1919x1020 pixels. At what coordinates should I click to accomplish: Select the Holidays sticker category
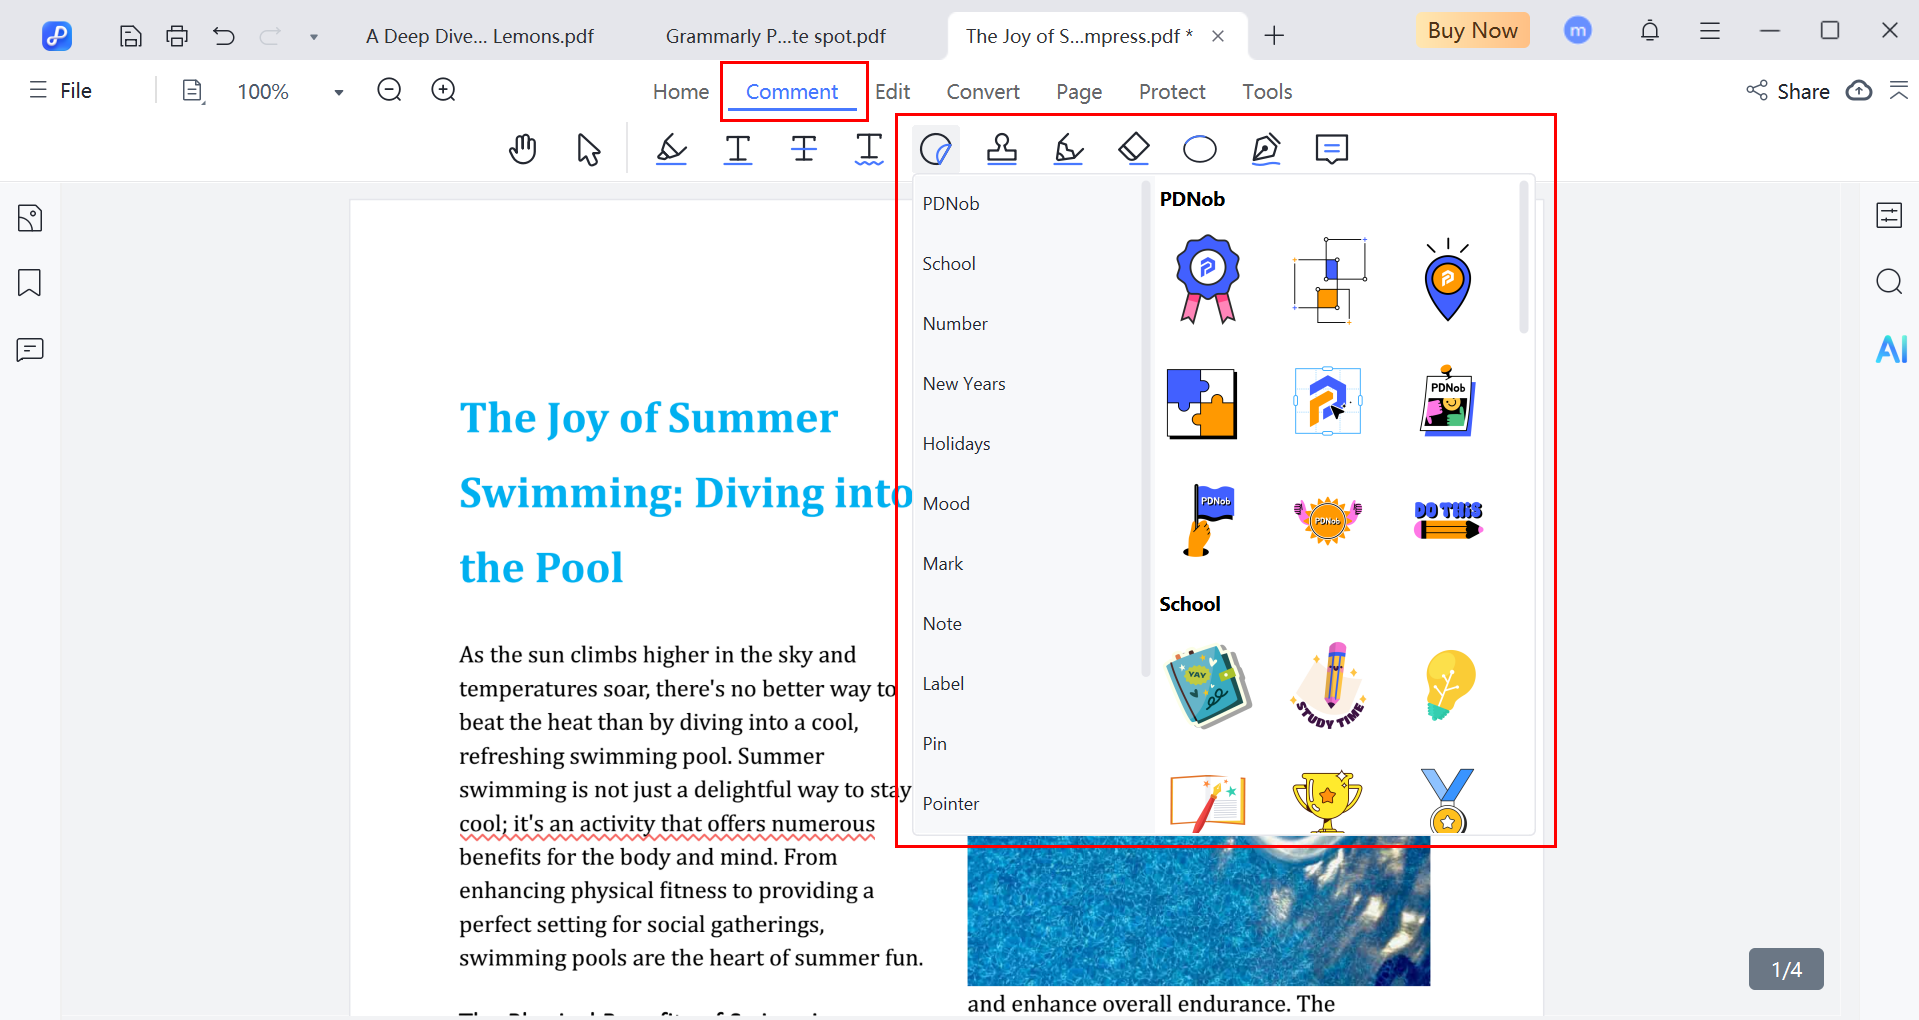pyautogui.click(x=956, y=444)
